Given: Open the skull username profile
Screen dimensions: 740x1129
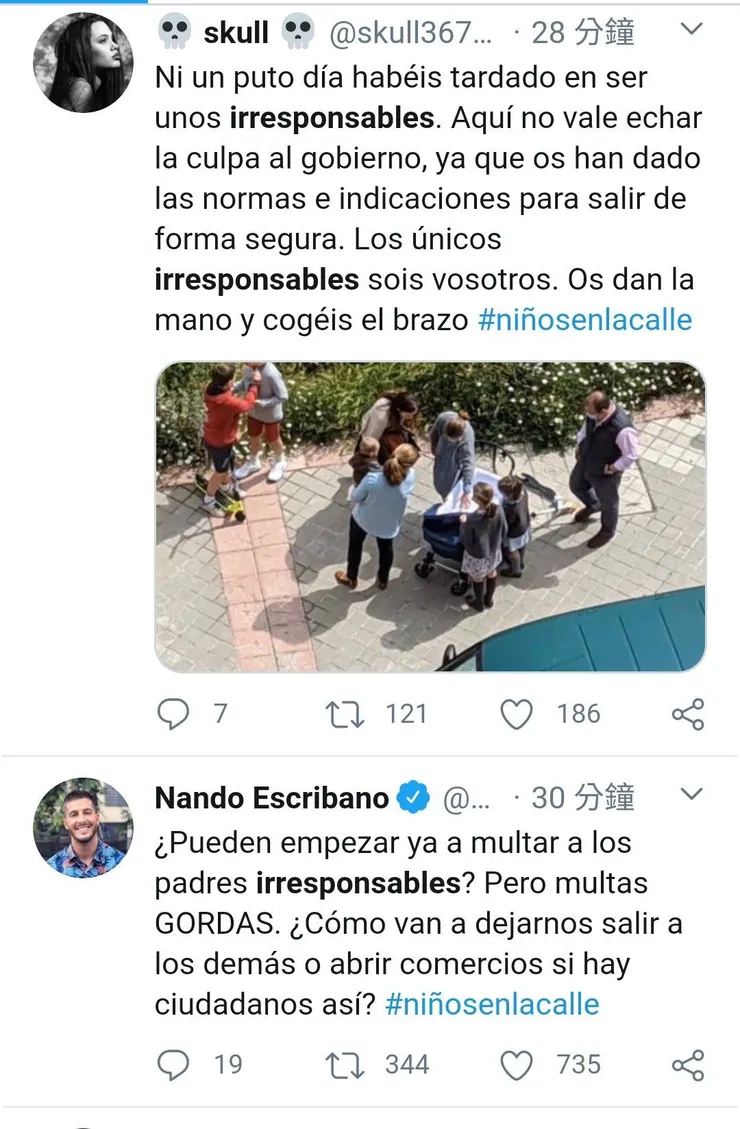Looking at the screenshot, I should [x=236, y=32].
